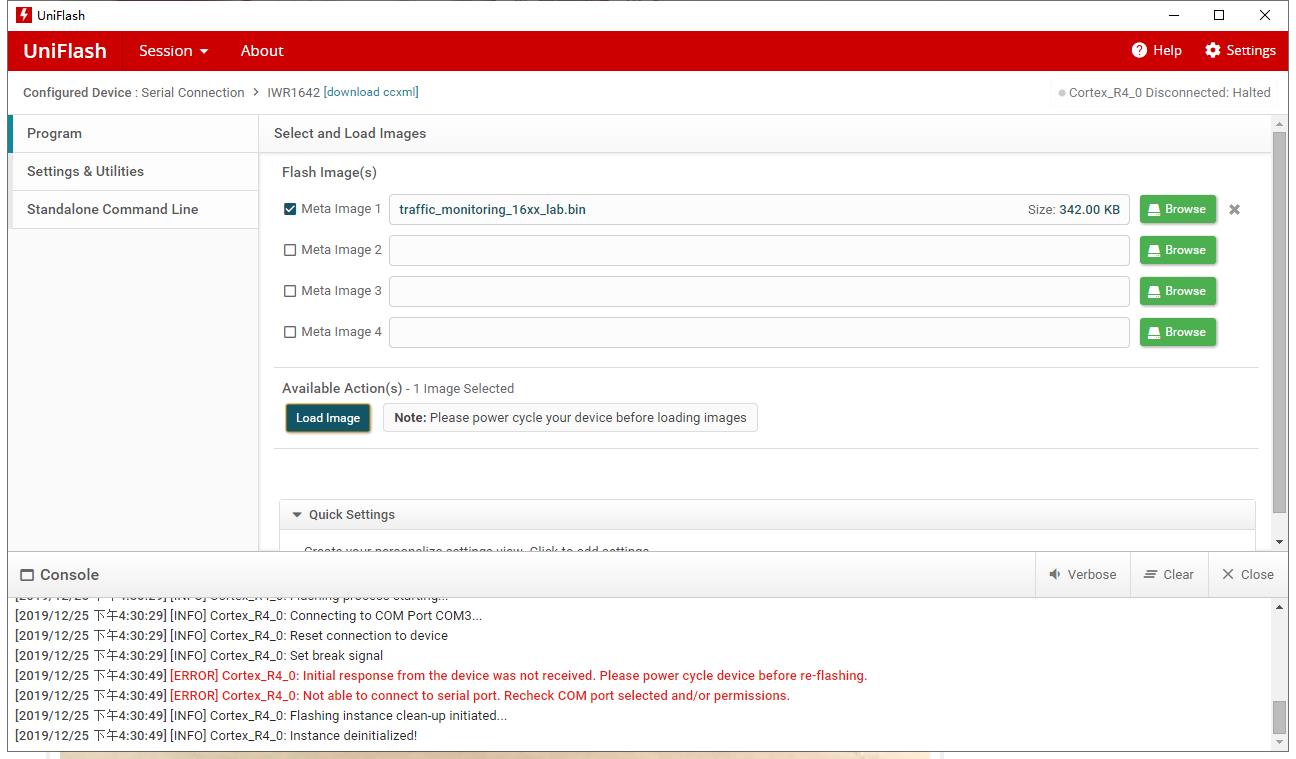Click the Serial Connection breadcrumb text

point(193,93)
